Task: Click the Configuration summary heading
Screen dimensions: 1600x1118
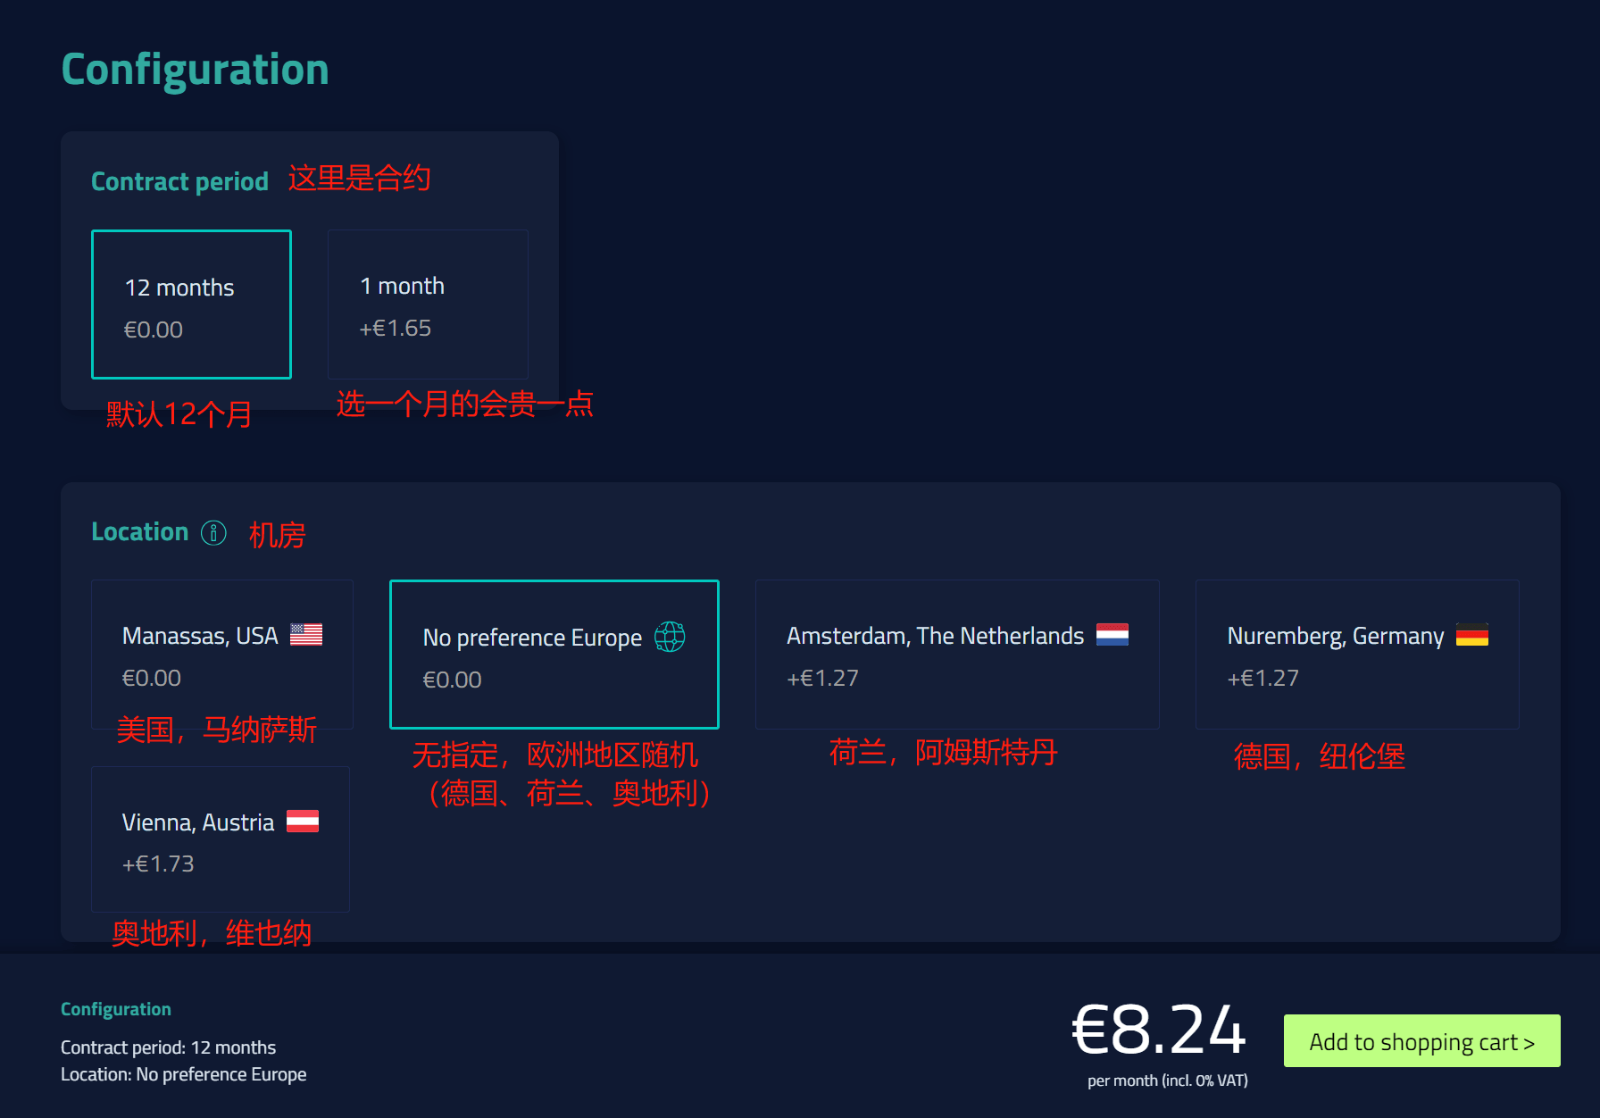Action: [x=116, y=1009]
